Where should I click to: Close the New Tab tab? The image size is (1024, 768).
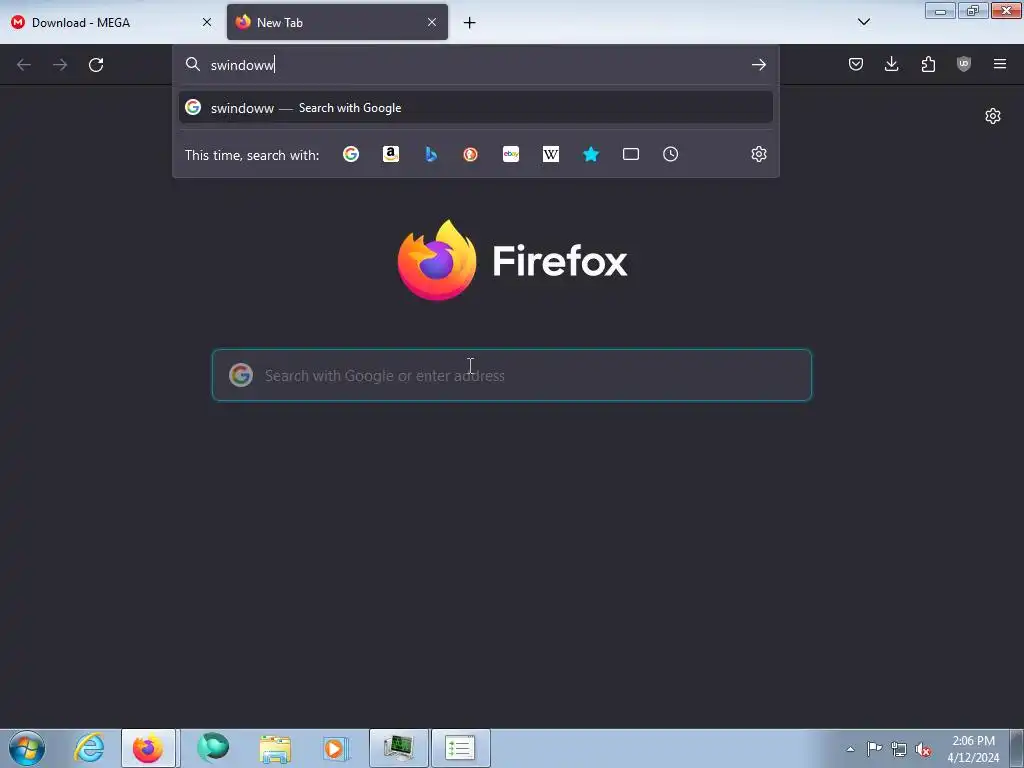coord(432,22)
